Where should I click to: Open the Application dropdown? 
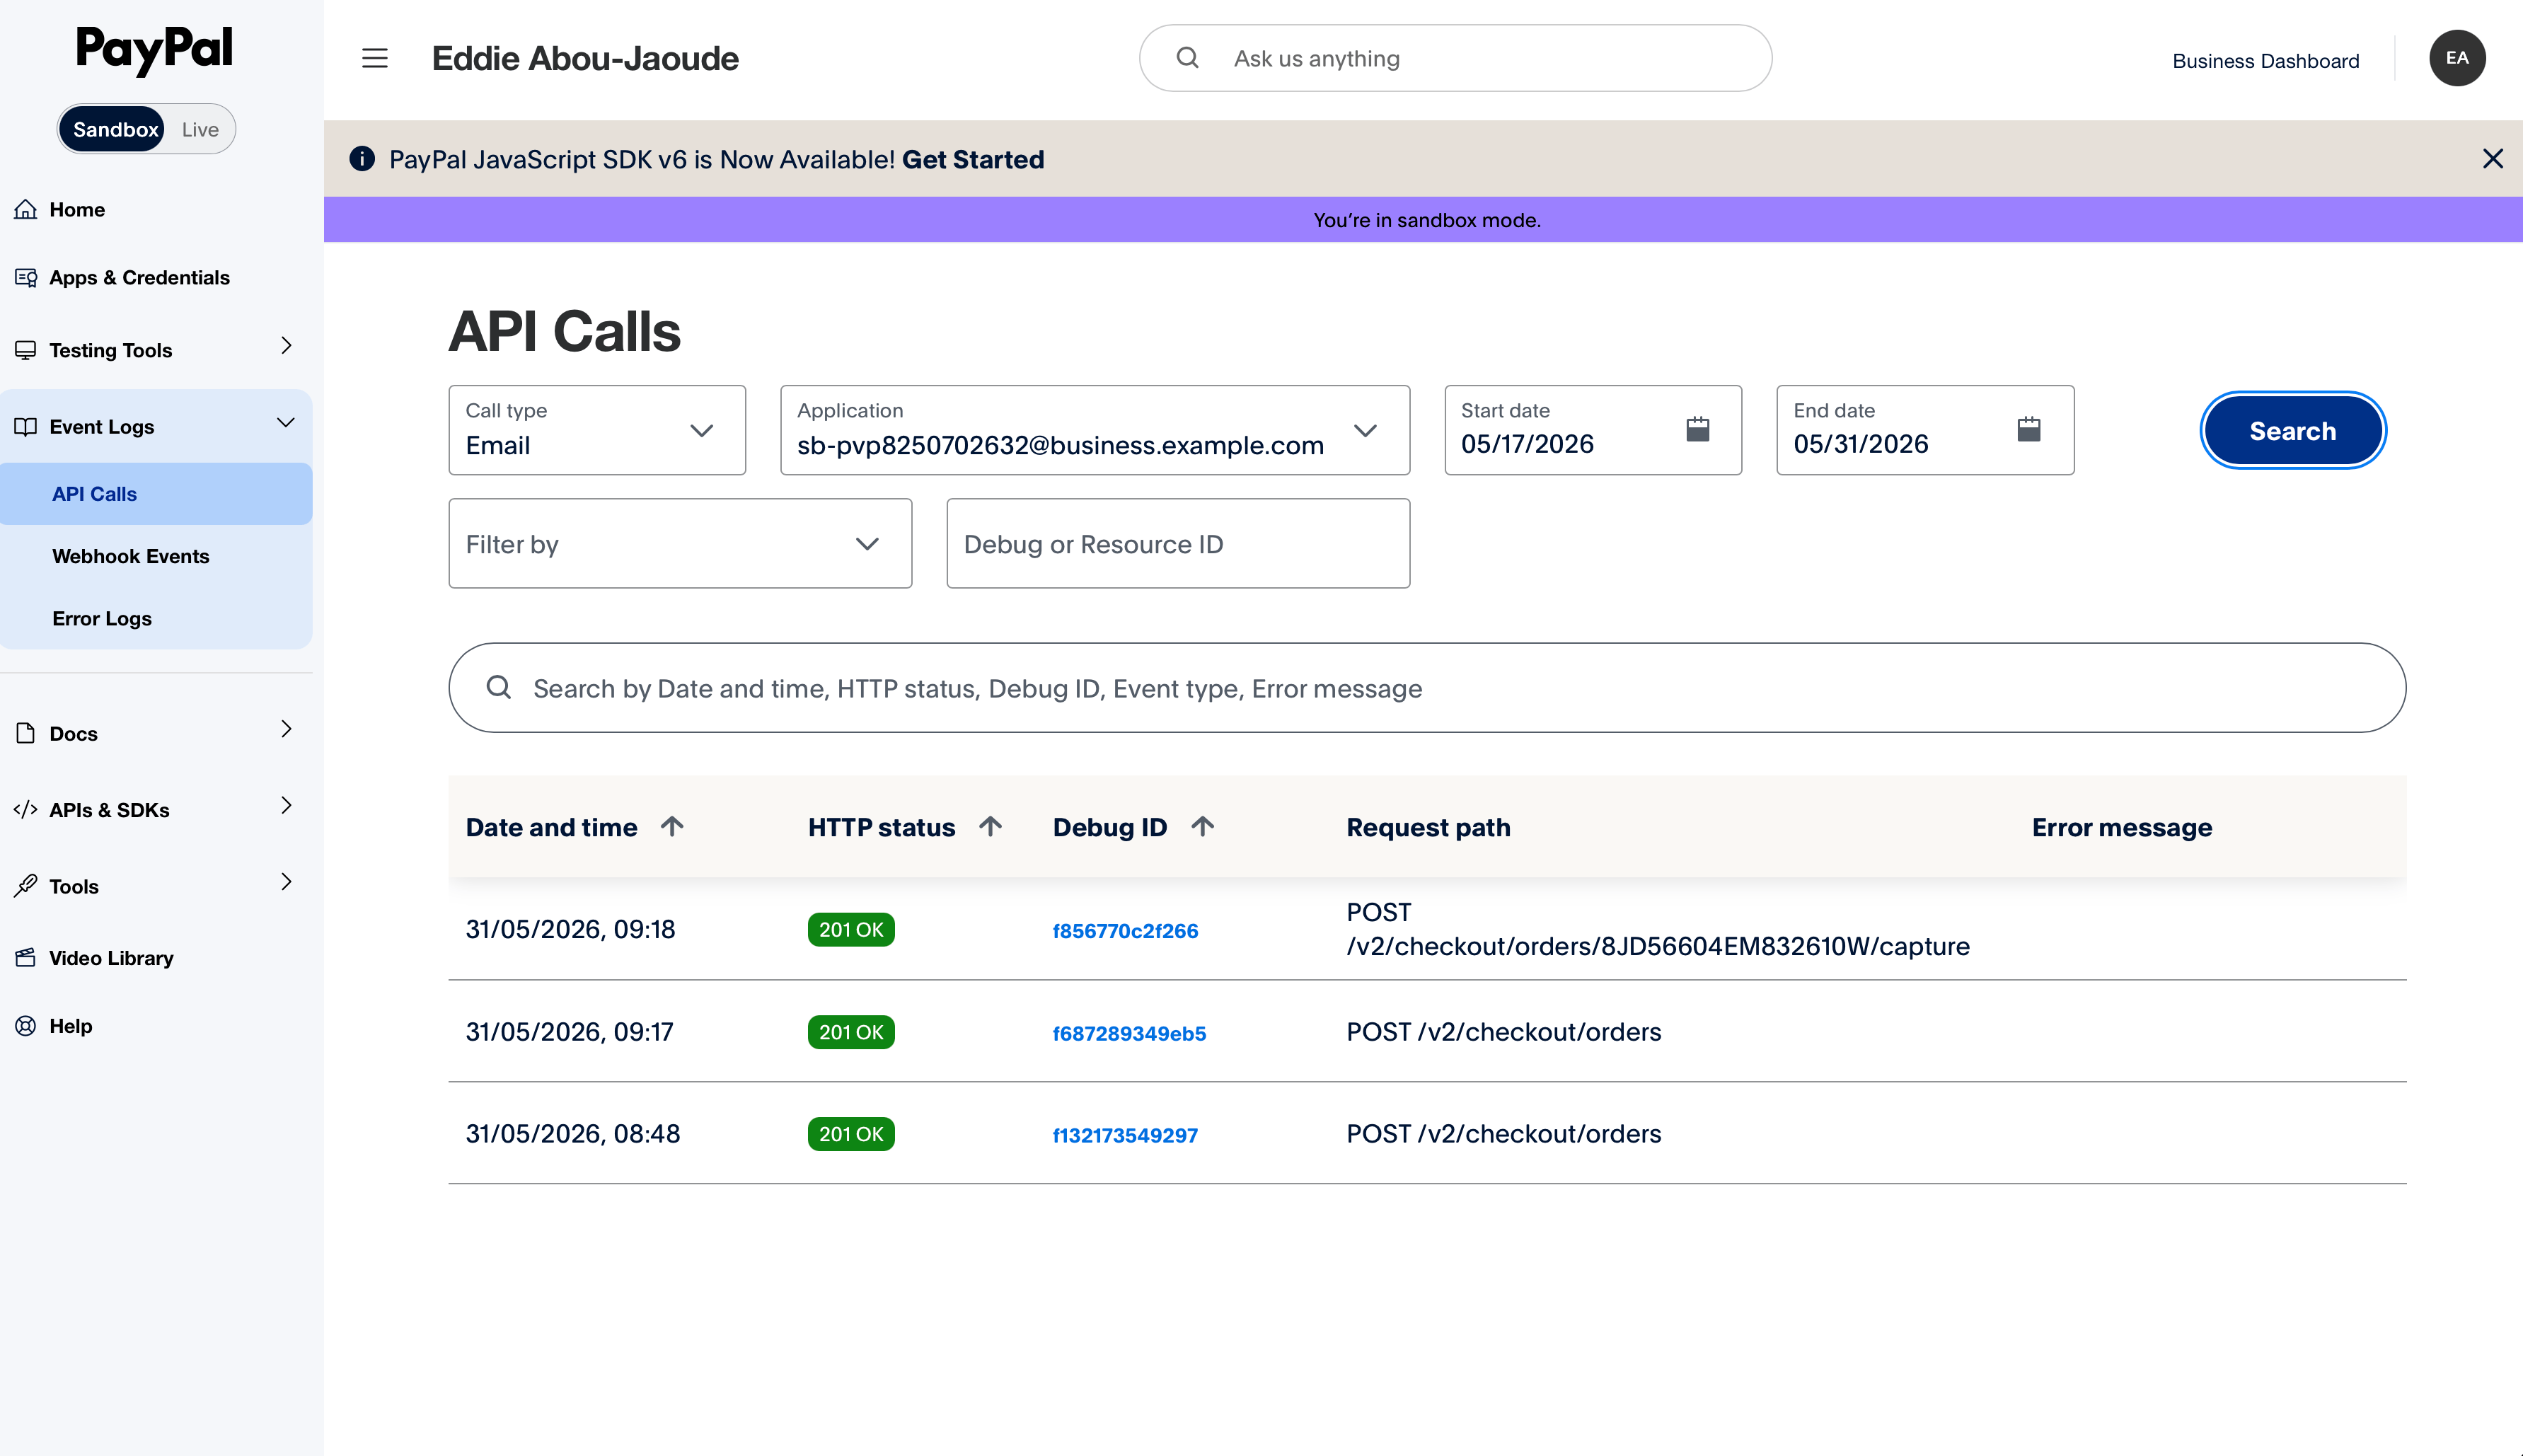click(1095, 430)
